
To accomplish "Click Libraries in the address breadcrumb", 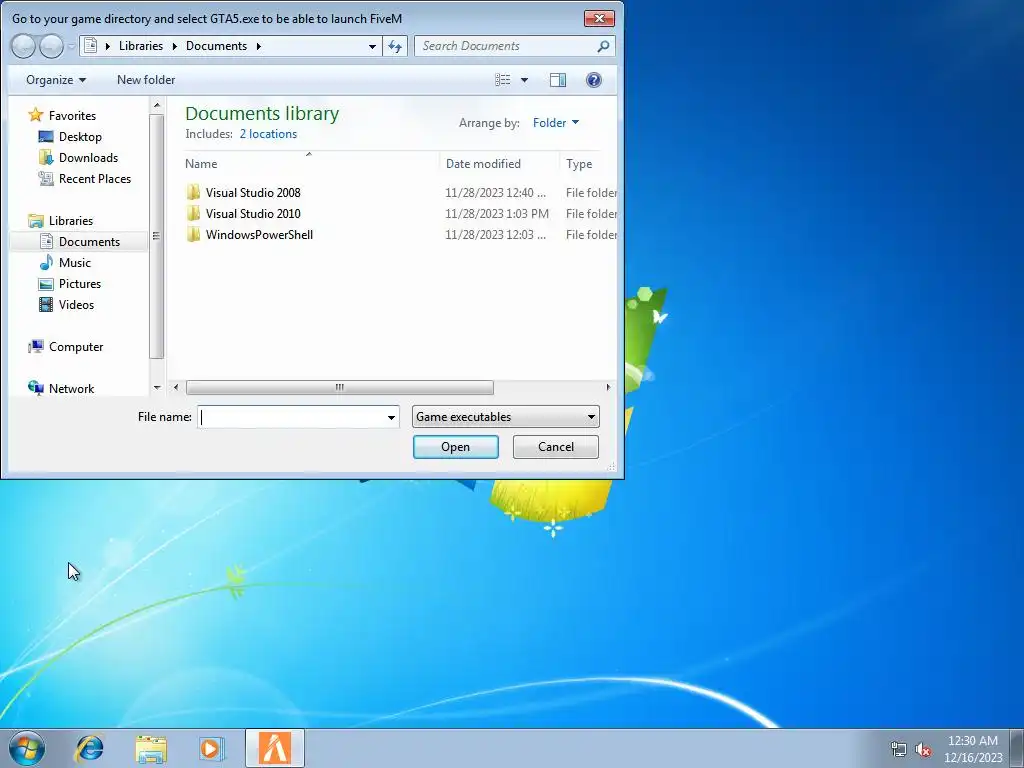I will tap(140, 46).
